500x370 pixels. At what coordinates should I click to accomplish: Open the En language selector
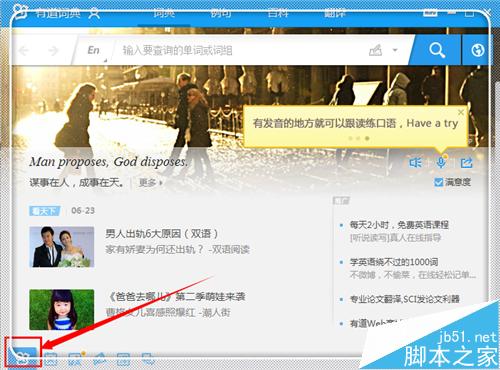pos(94,50)
